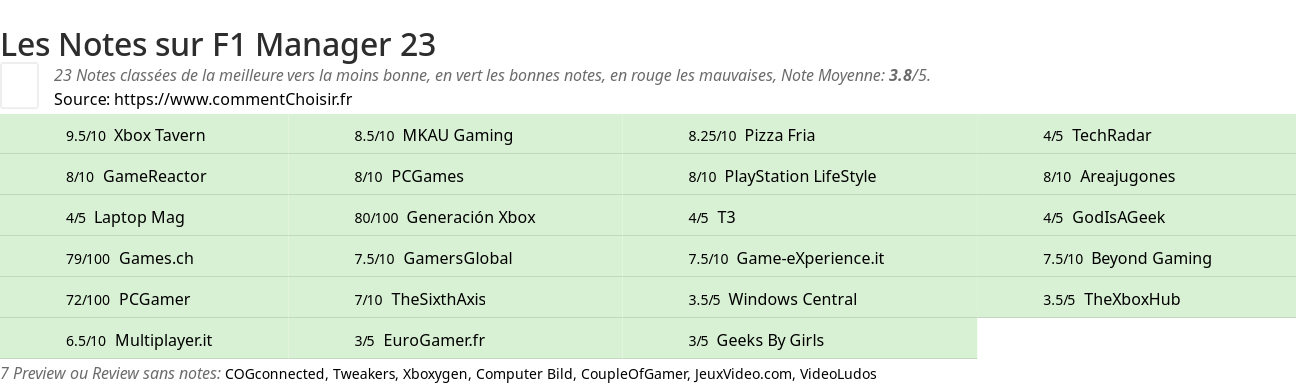Image resolution: width=1296 pixels, height=384 pixels.
Task: Open the commentChoisir.fr source link
Action: coord(233,99)
